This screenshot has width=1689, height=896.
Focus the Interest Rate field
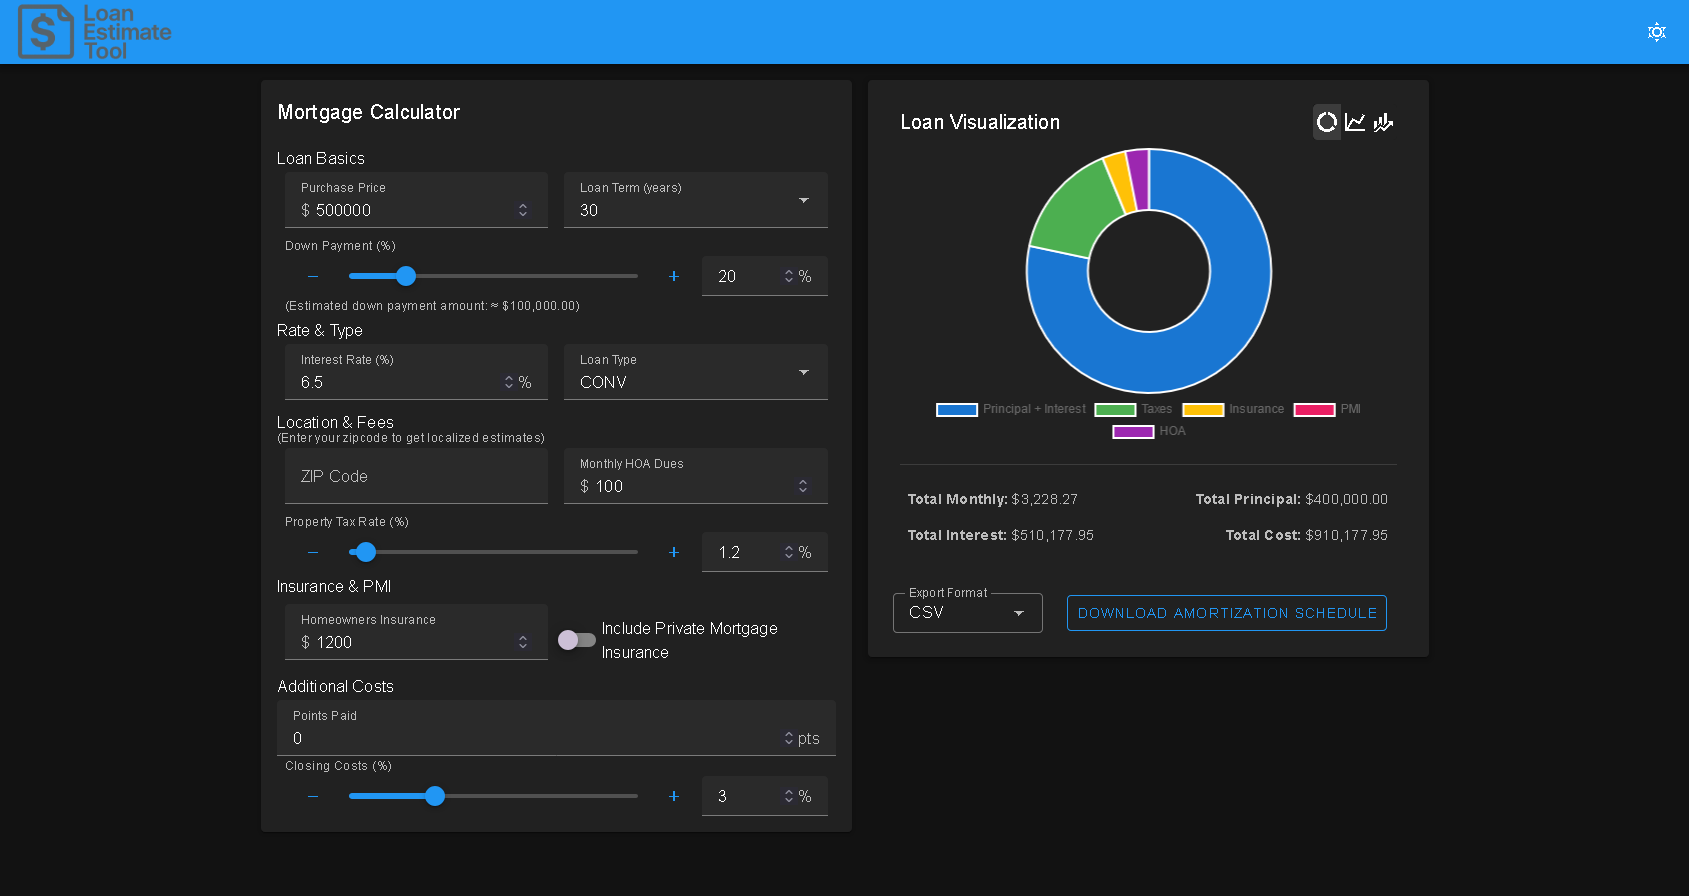[400, 382]
